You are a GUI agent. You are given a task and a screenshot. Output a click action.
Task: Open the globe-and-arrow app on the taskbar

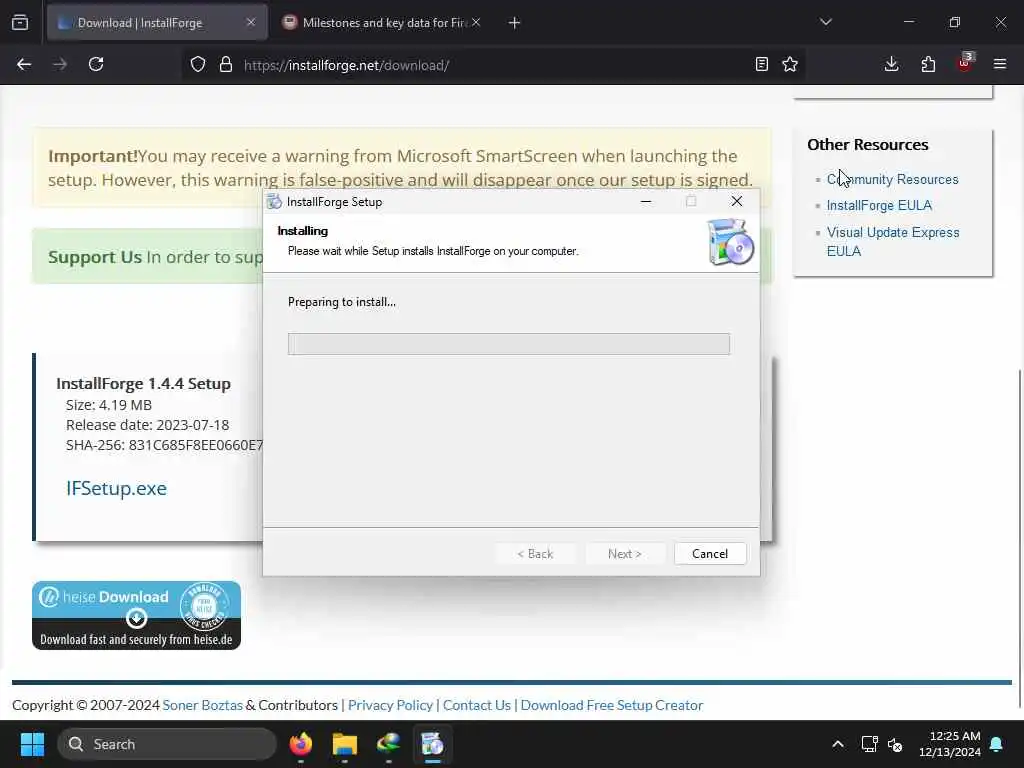pos(389,744)
